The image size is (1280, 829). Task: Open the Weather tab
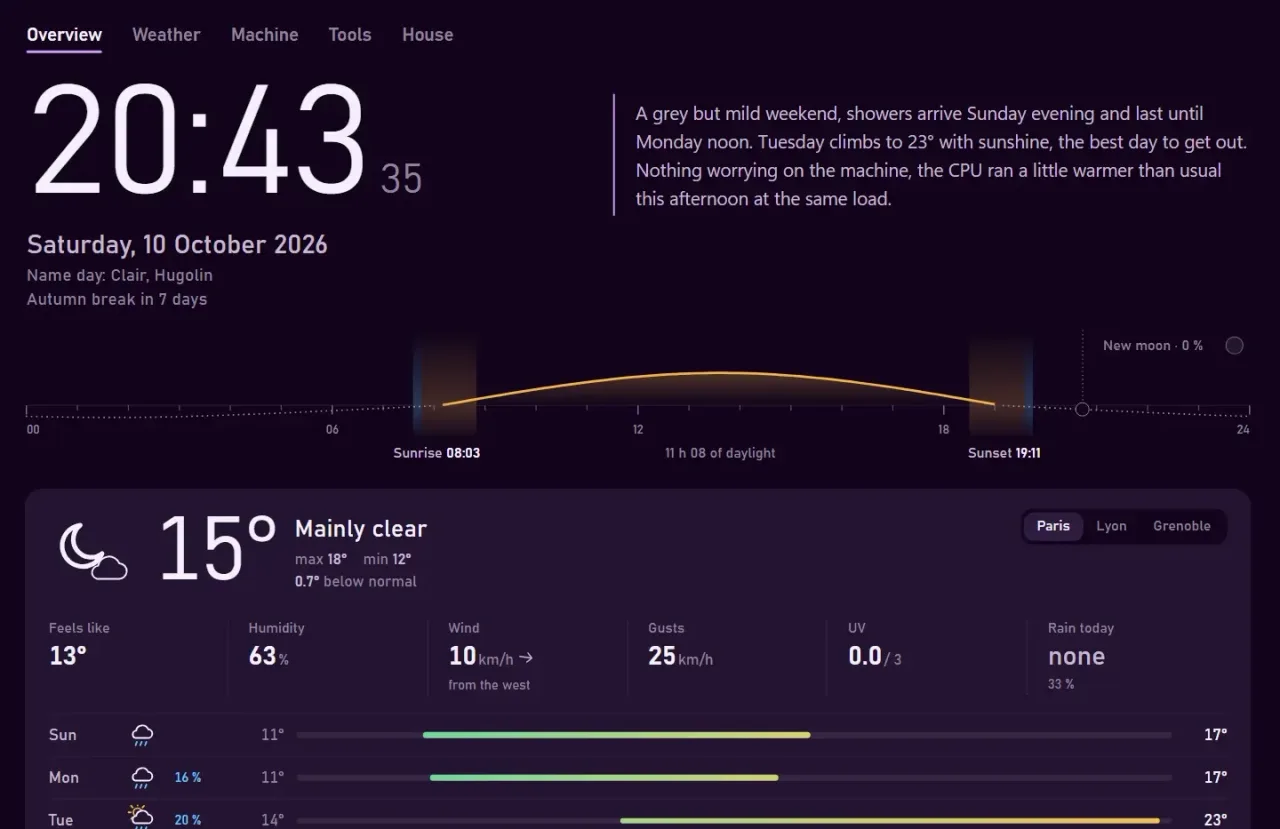[166, 35]
